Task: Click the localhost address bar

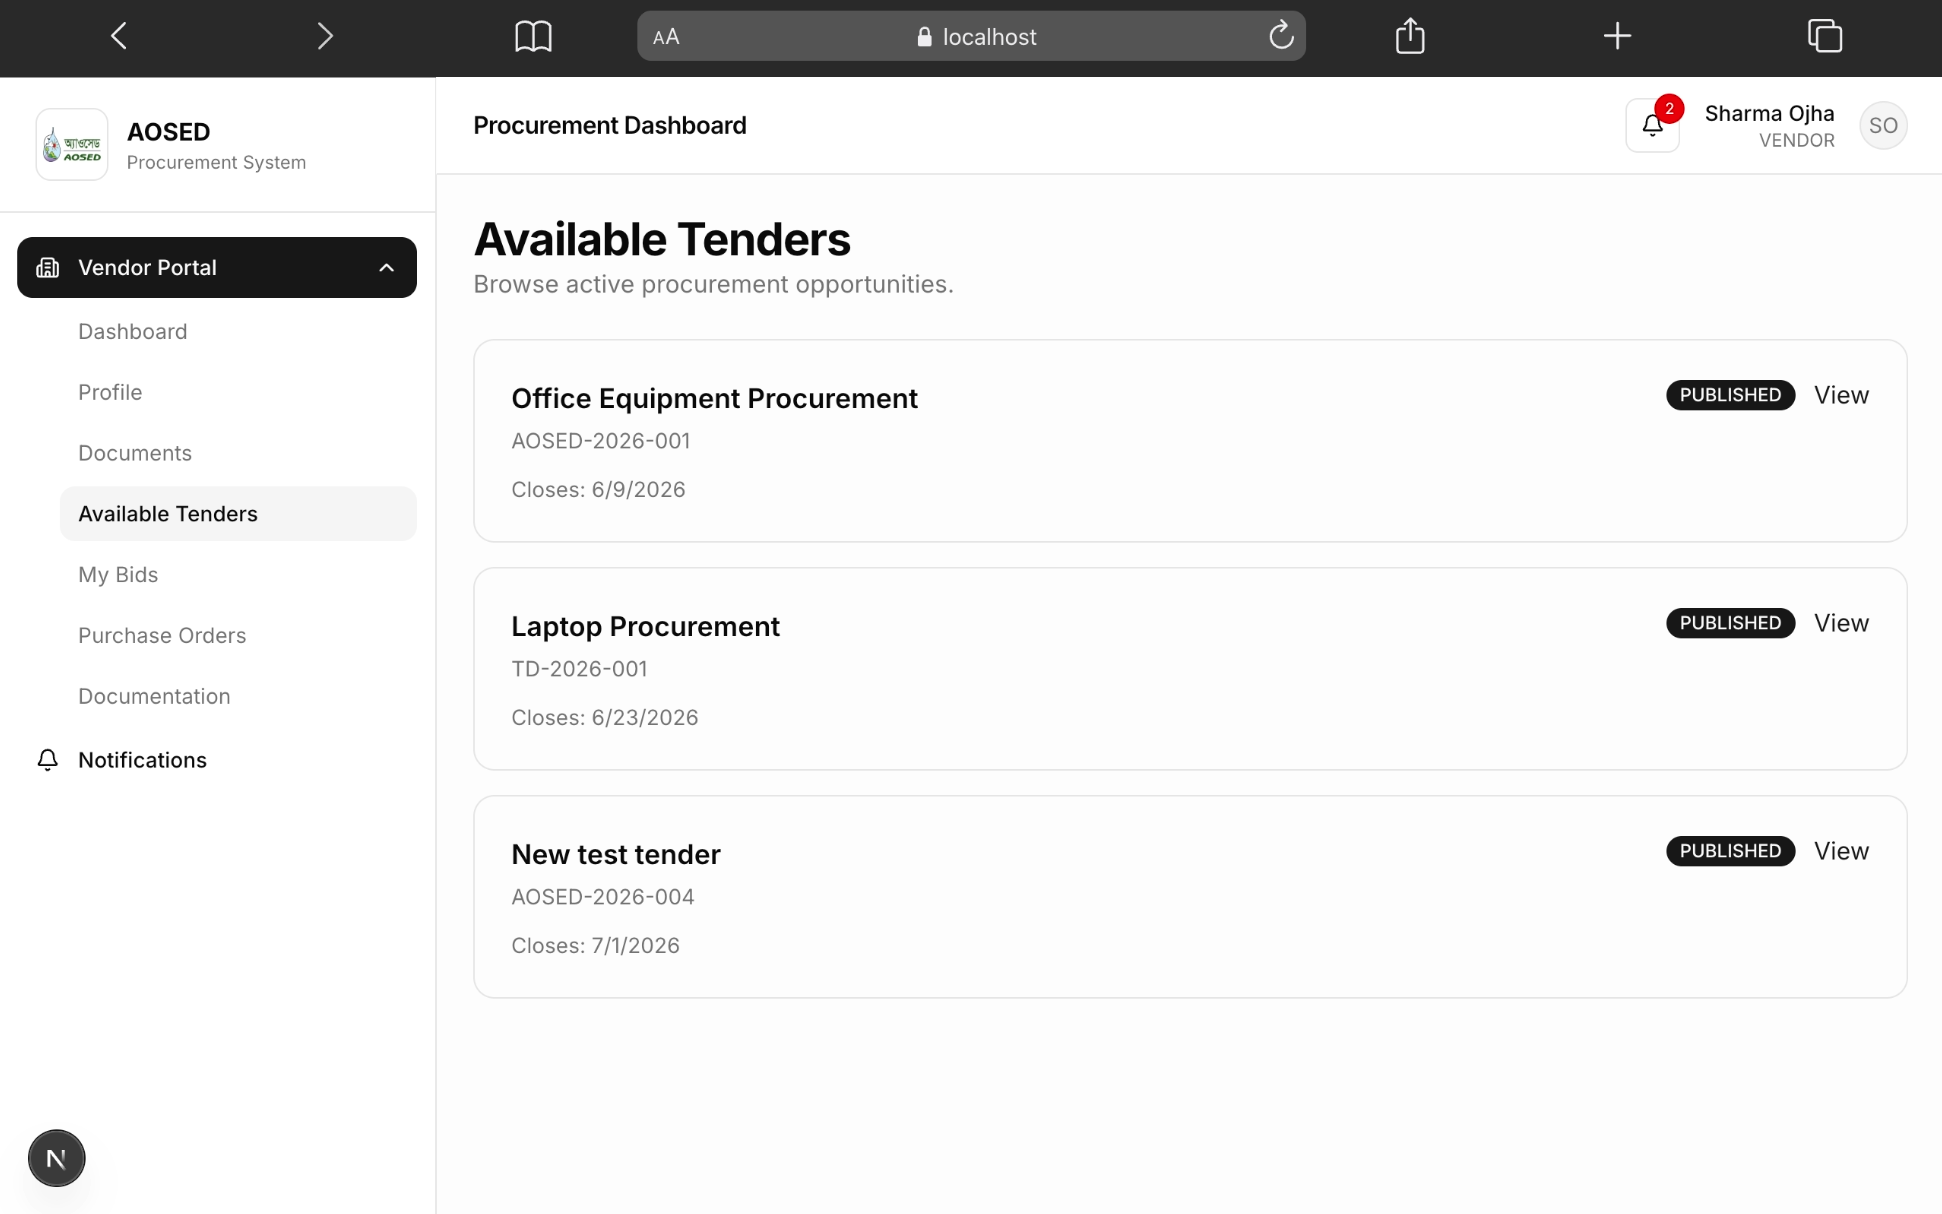Action: pyautogui.click(x=971, y=37)
